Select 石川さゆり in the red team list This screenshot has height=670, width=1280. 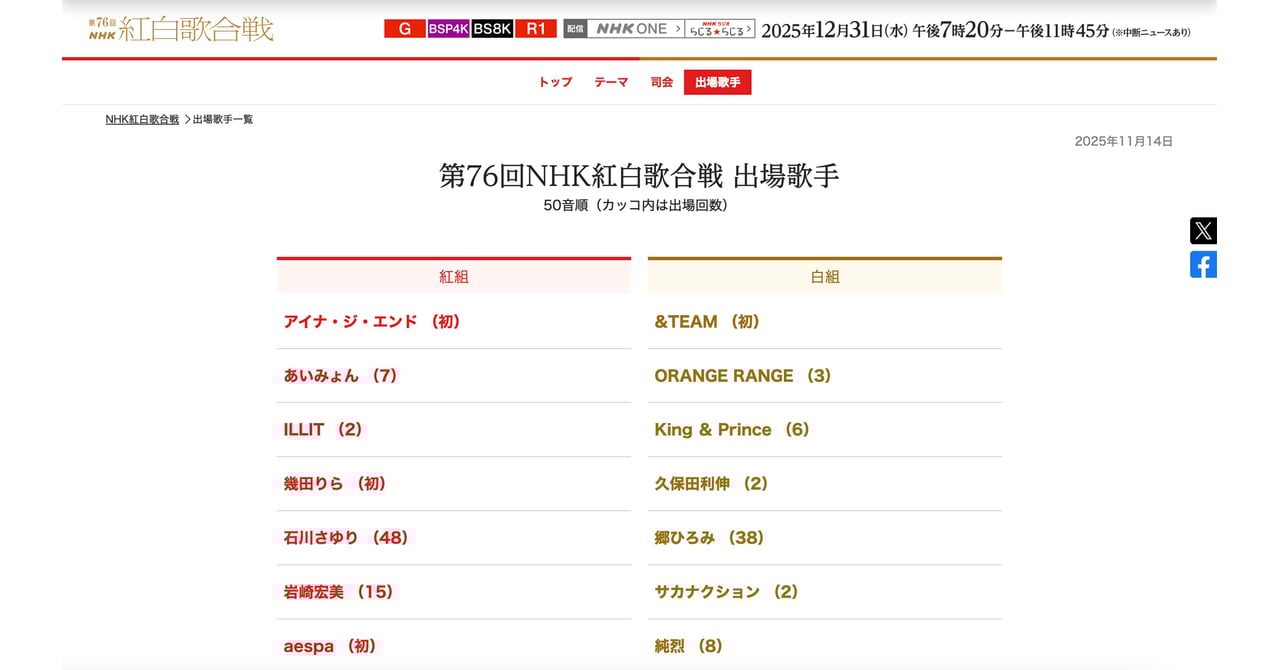[346, 538]
